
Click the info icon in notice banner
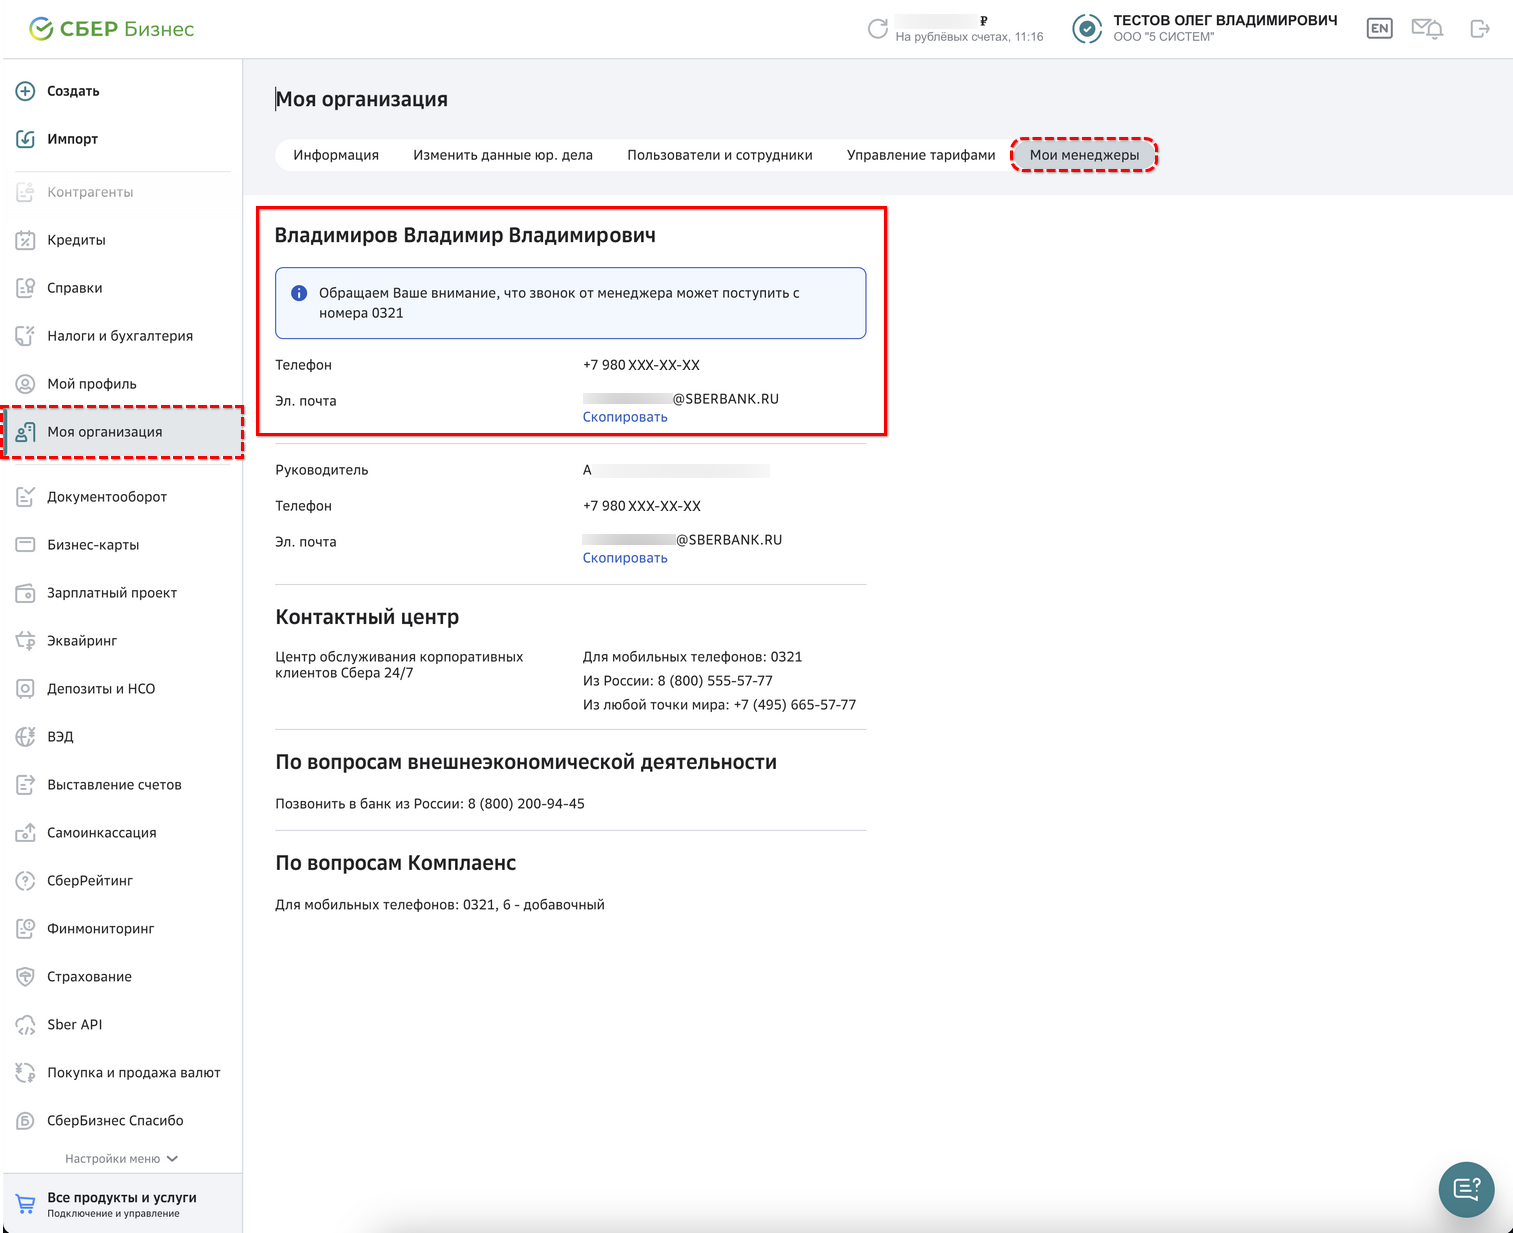coord(299,293)
